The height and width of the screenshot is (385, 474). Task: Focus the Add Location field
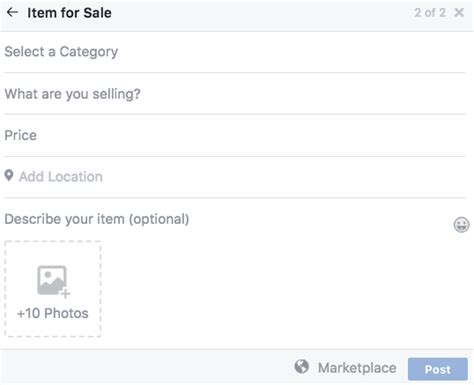235,177
